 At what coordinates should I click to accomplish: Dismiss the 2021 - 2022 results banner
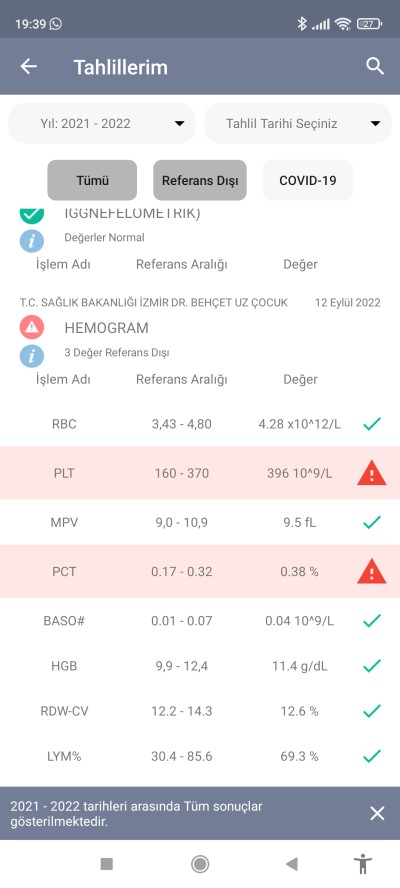pos(377,814)
